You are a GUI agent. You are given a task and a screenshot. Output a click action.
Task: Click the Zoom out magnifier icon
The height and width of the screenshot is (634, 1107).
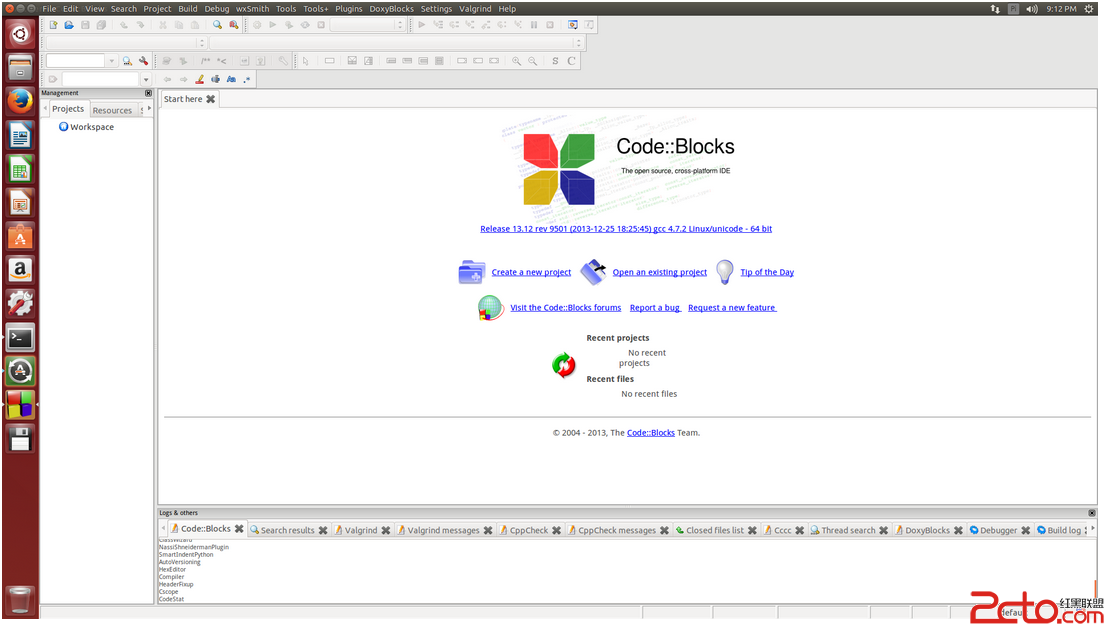point(533,61)
